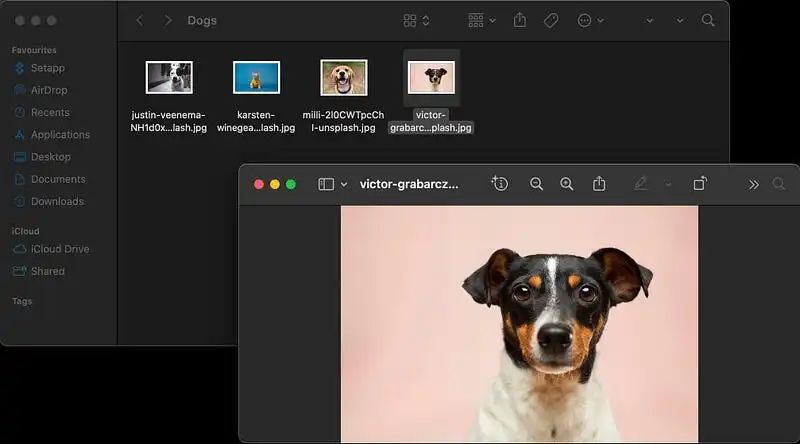800x444 pixels.
Task: Go back in Finder Dogs window
Action: [x=140, y=20]
